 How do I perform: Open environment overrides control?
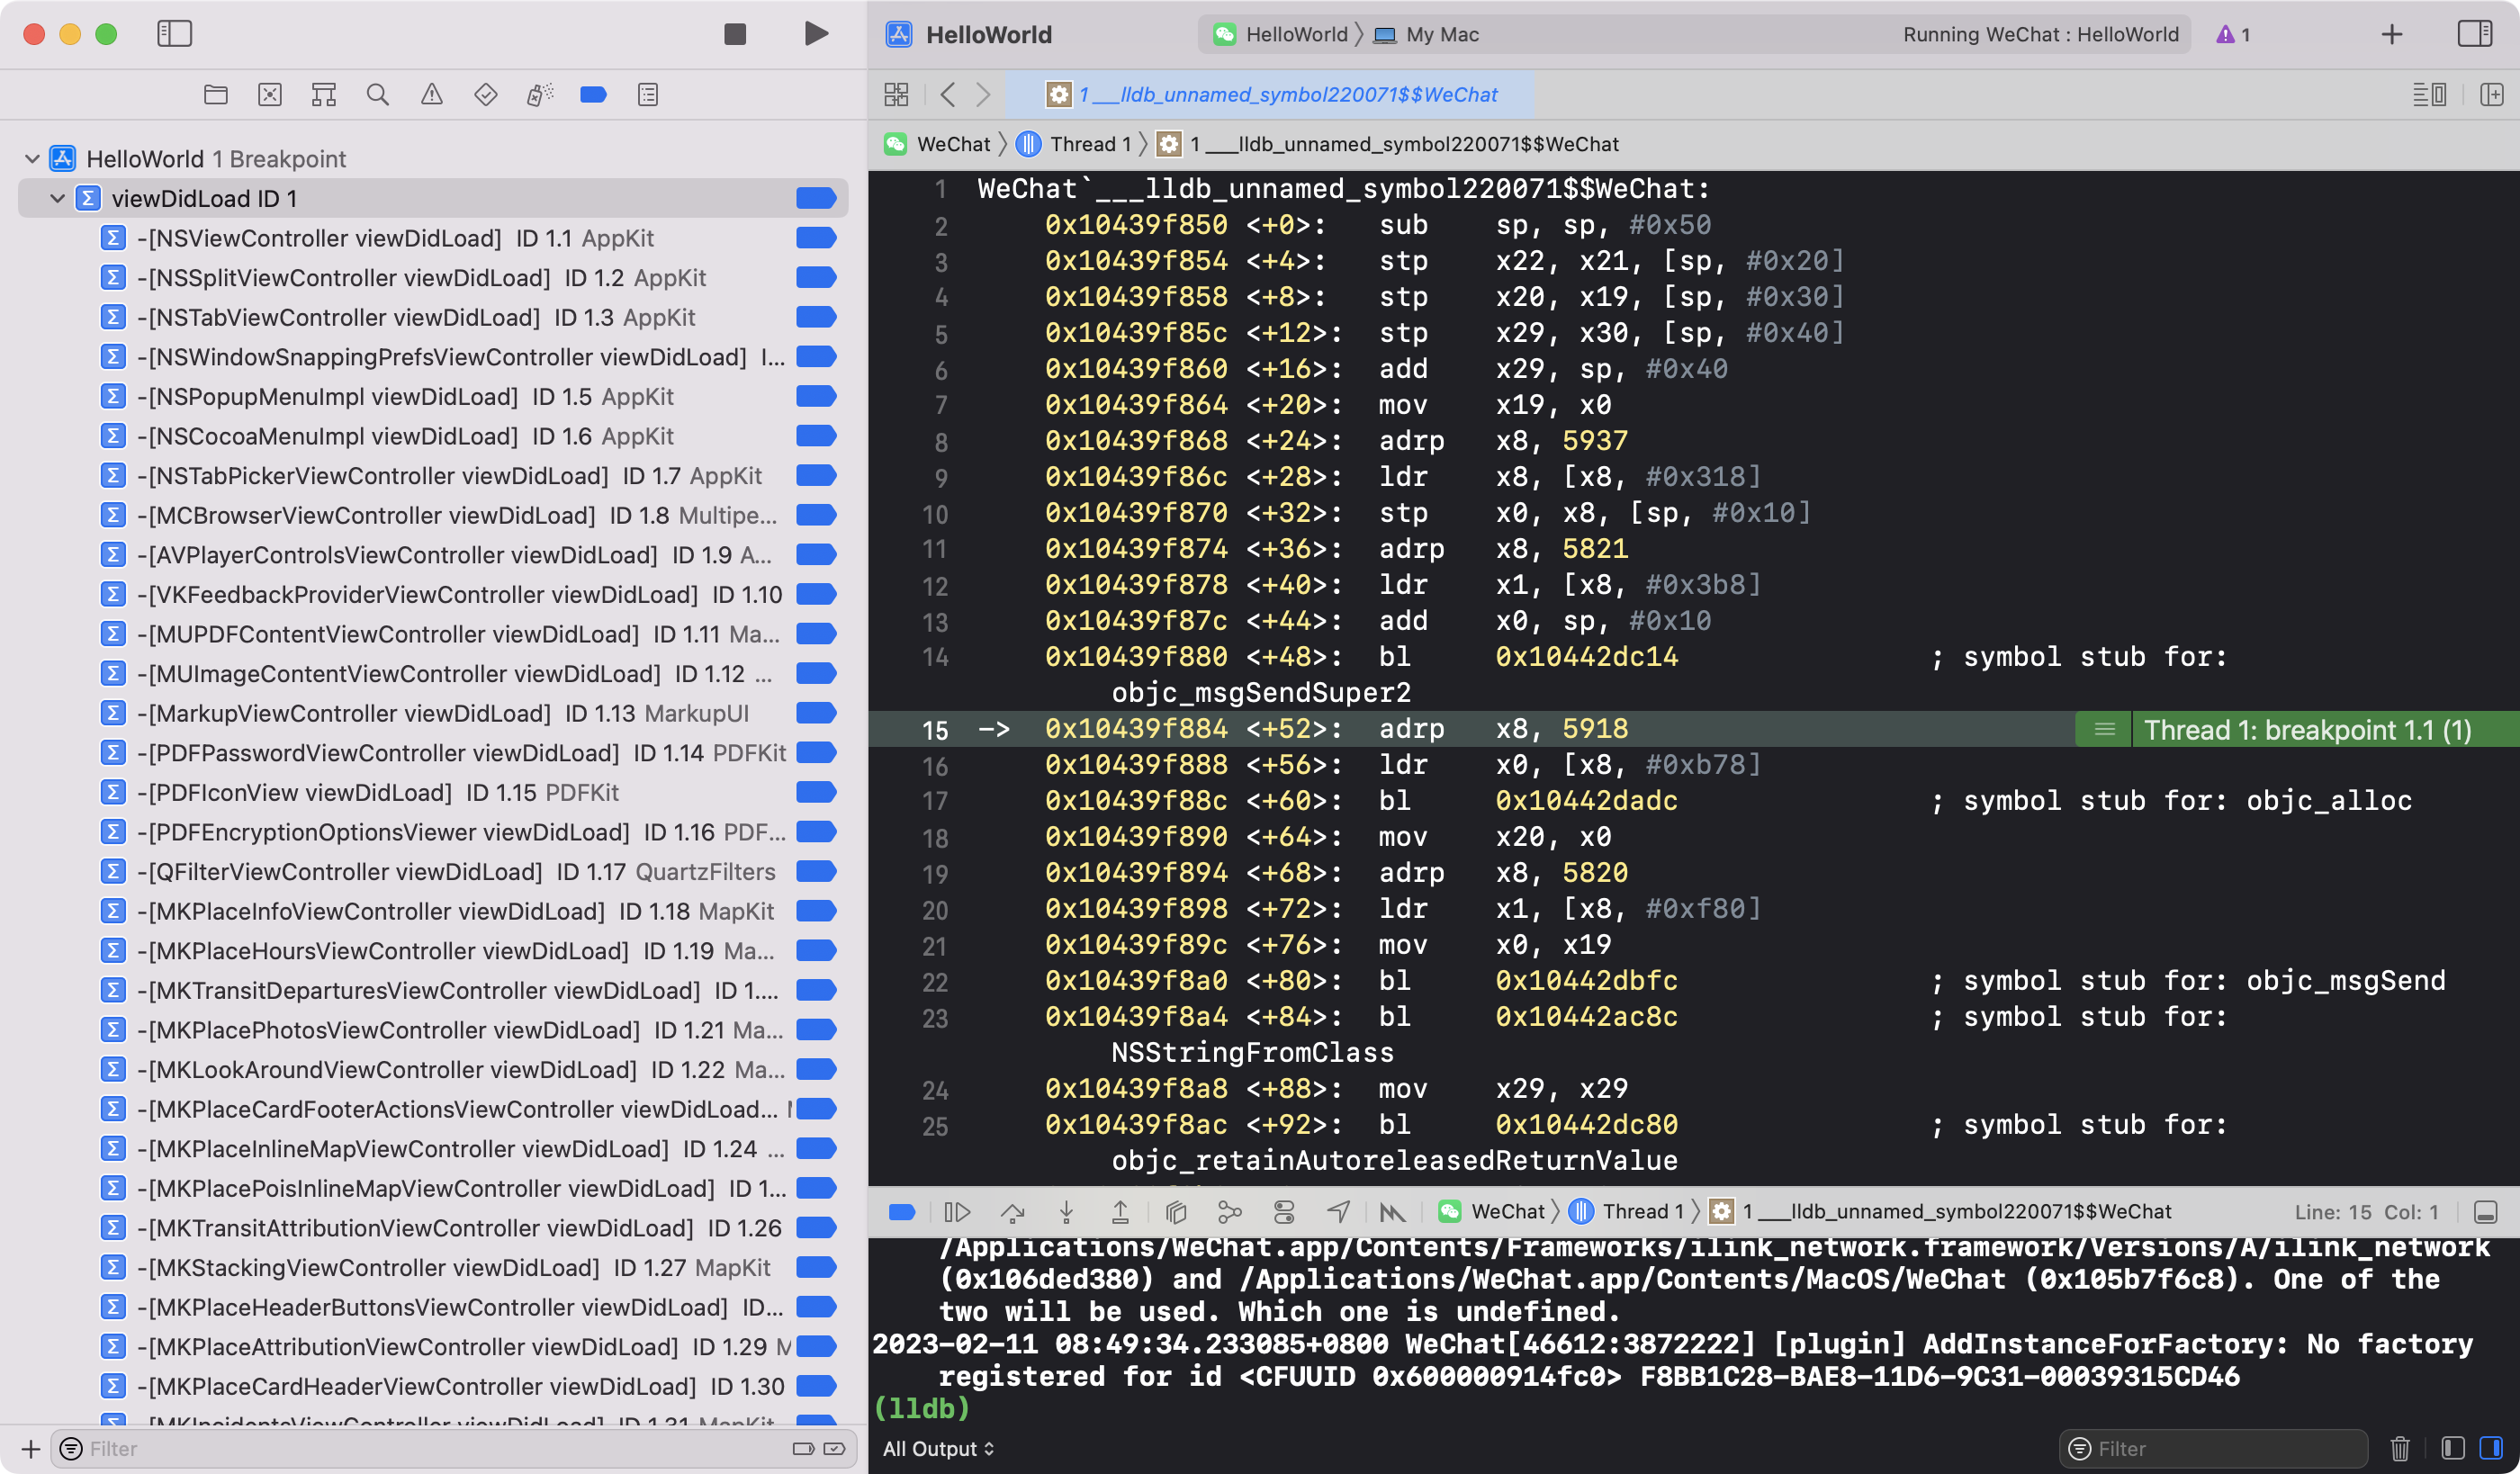[x=1284, y=1212]
